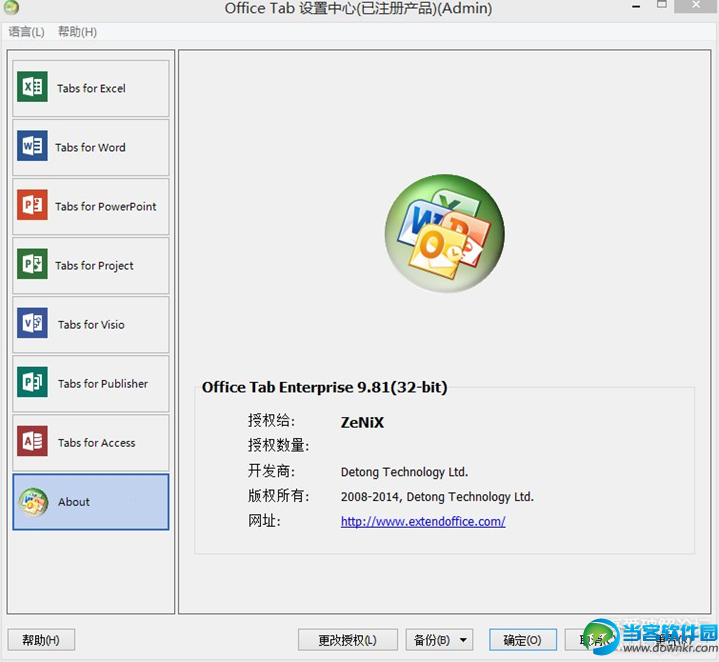This screenshot has height=662, width=719.
Task: Click Office Tab Enterprise 9.81(32-bit) heading
Action: [x=325, y=387]
